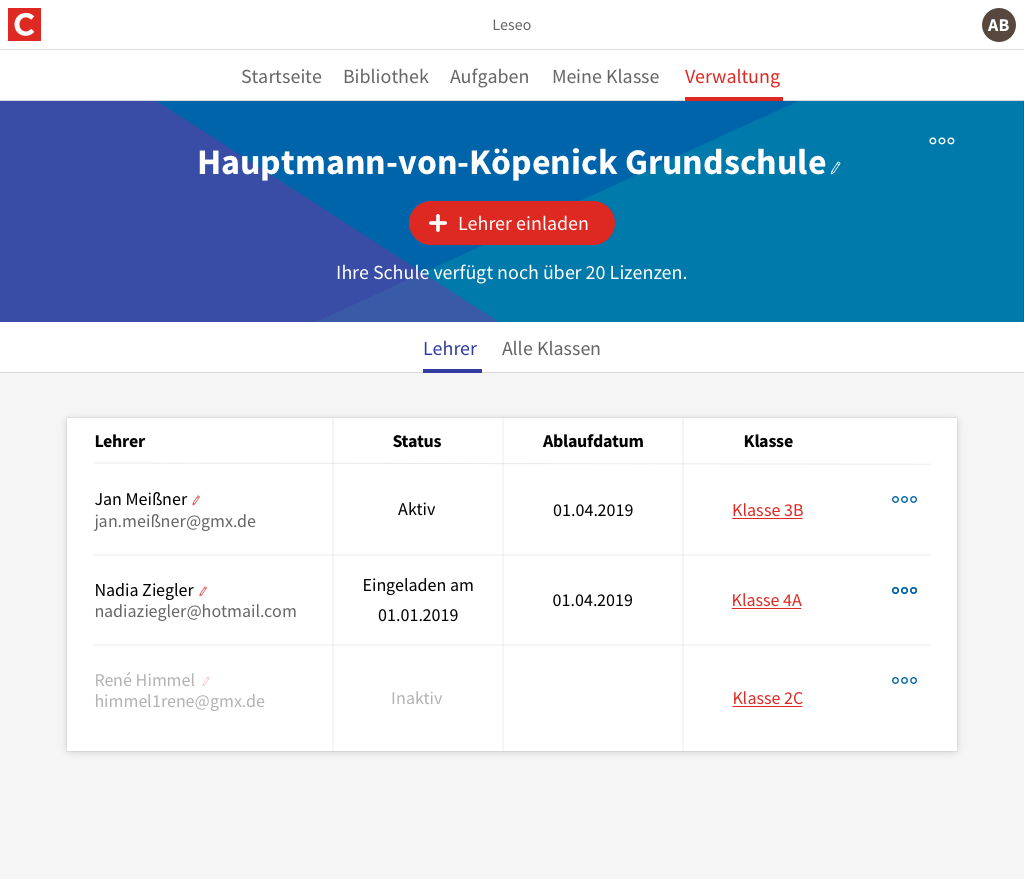The width and height of the screenshot is (1024, 879).
Task: Click the Inaktiv status cell
Action: coord(417,698)
